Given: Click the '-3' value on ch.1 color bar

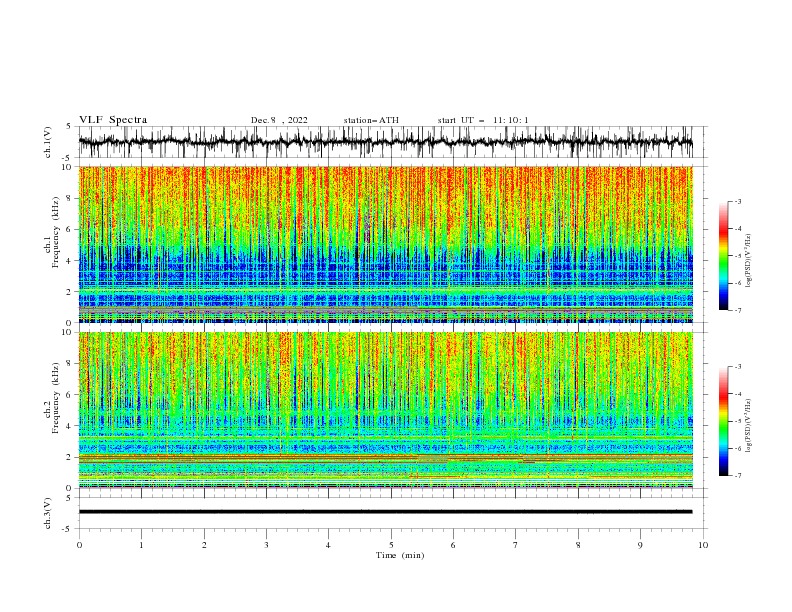Looking at the screenshot, I should click(737, 201).
